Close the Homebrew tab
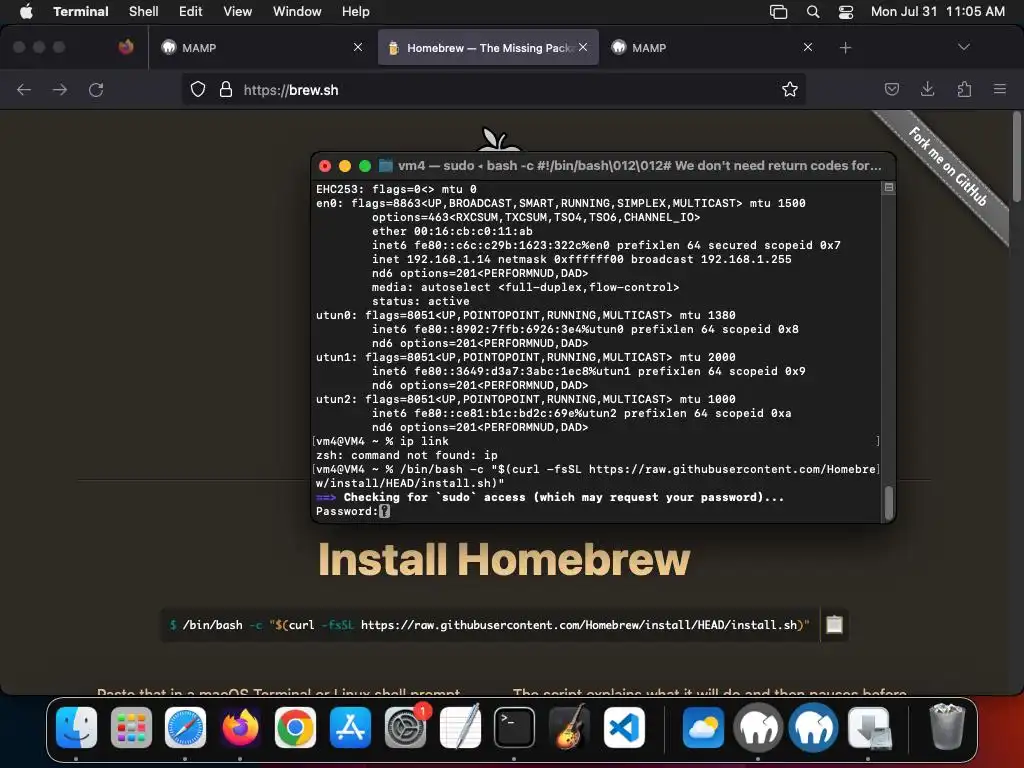This screenshot has height=768, width=1024. (583, 47)
